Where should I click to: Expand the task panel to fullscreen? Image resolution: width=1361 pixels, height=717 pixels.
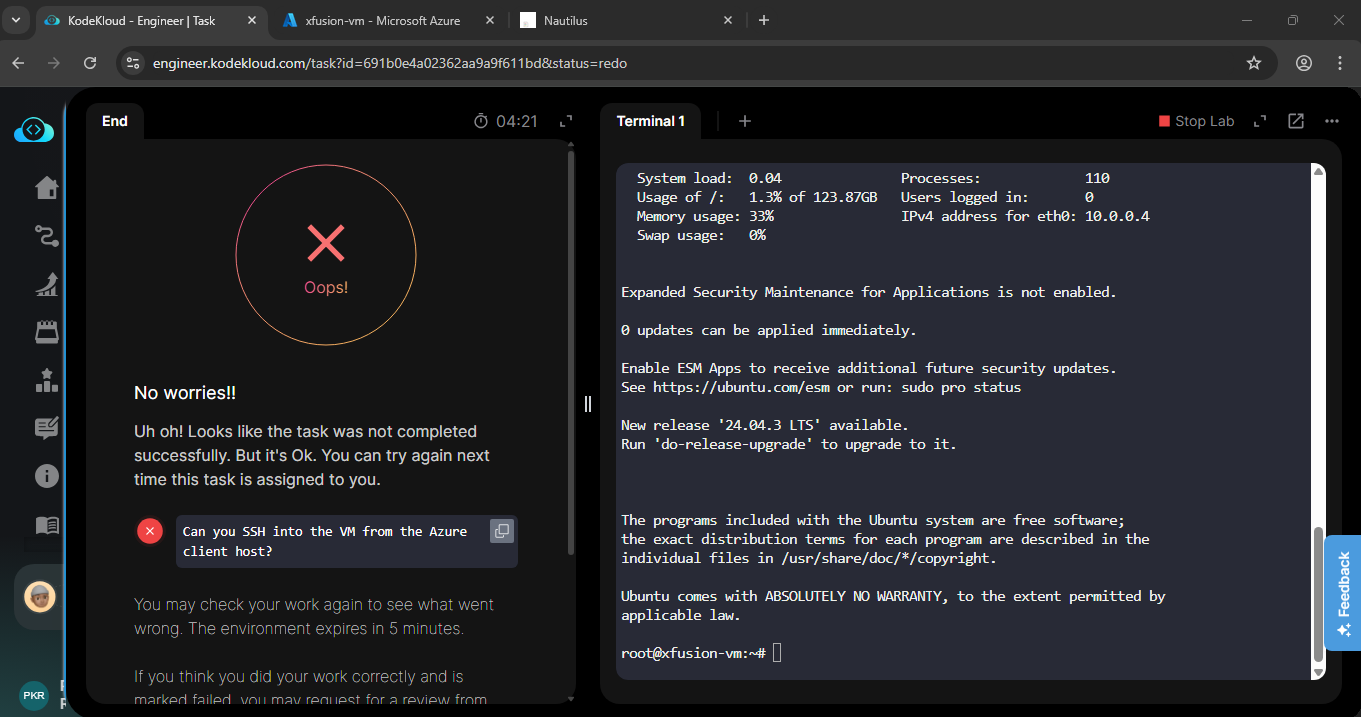click(566, 121)
